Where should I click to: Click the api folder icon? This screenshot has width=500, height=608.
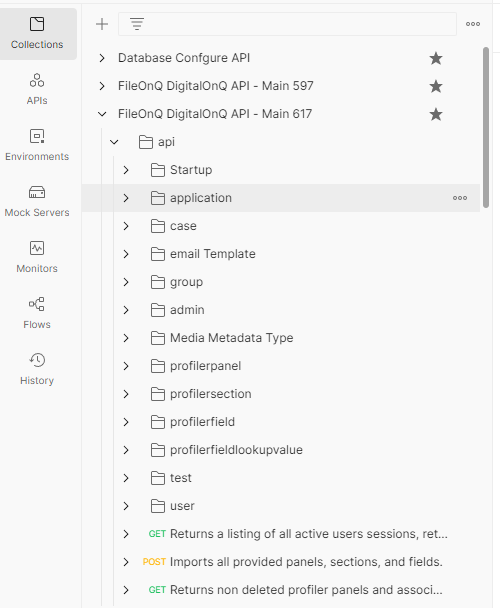click(145, 142)
